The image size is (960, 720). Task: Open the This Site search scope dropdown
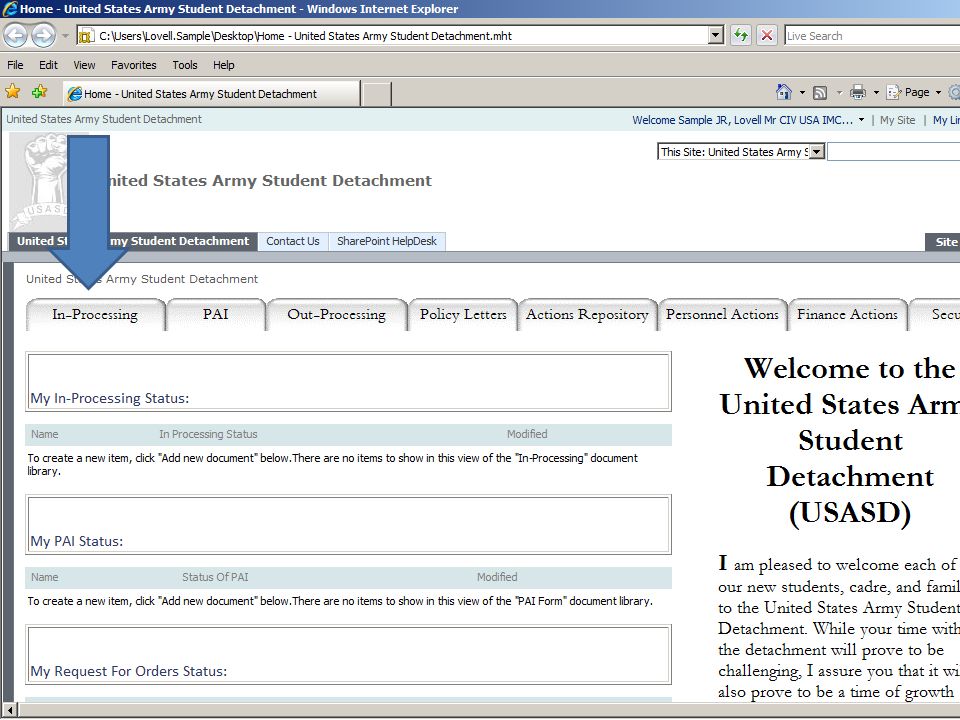[x=817, y=152]
